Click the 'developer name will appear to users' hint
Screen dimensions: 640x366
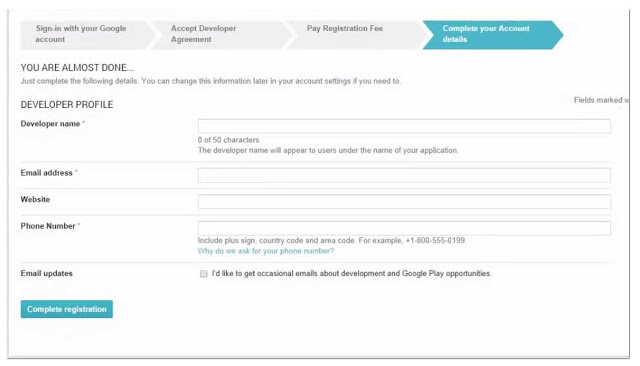pyautogui.click(x=328, y=151)
